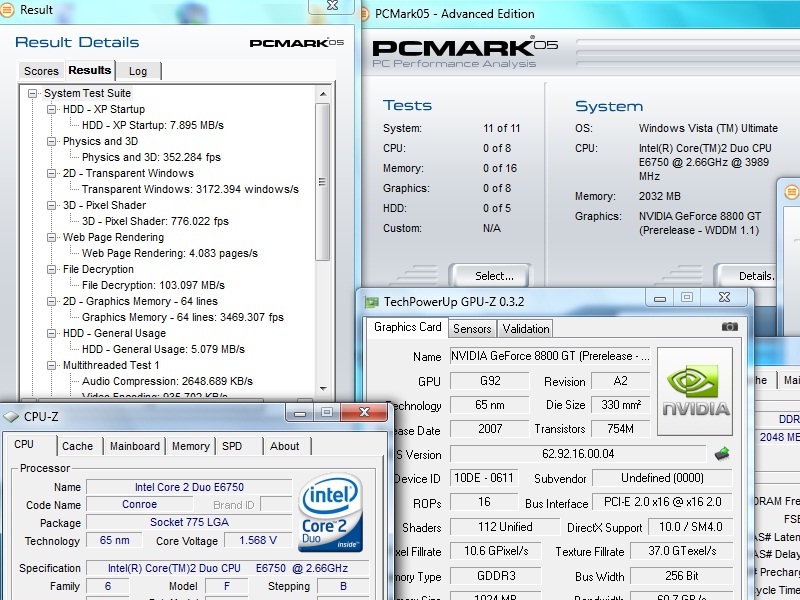The image size is (800, 600).
Task: Click the CPU-Z Name field Intel Core 2 Duo E6750
Action: coord(189,487)
